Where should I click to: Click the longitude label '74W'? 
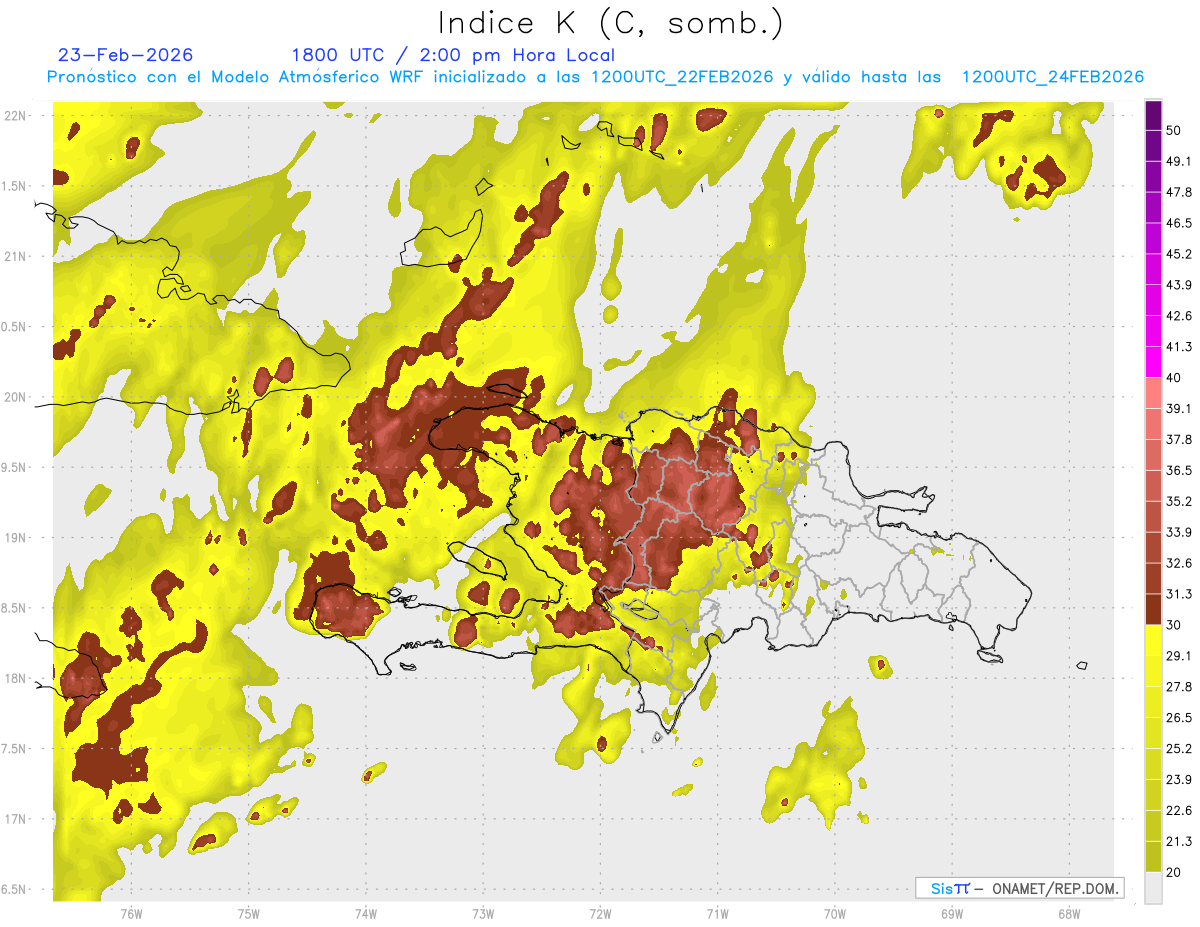tap(366, 914)
